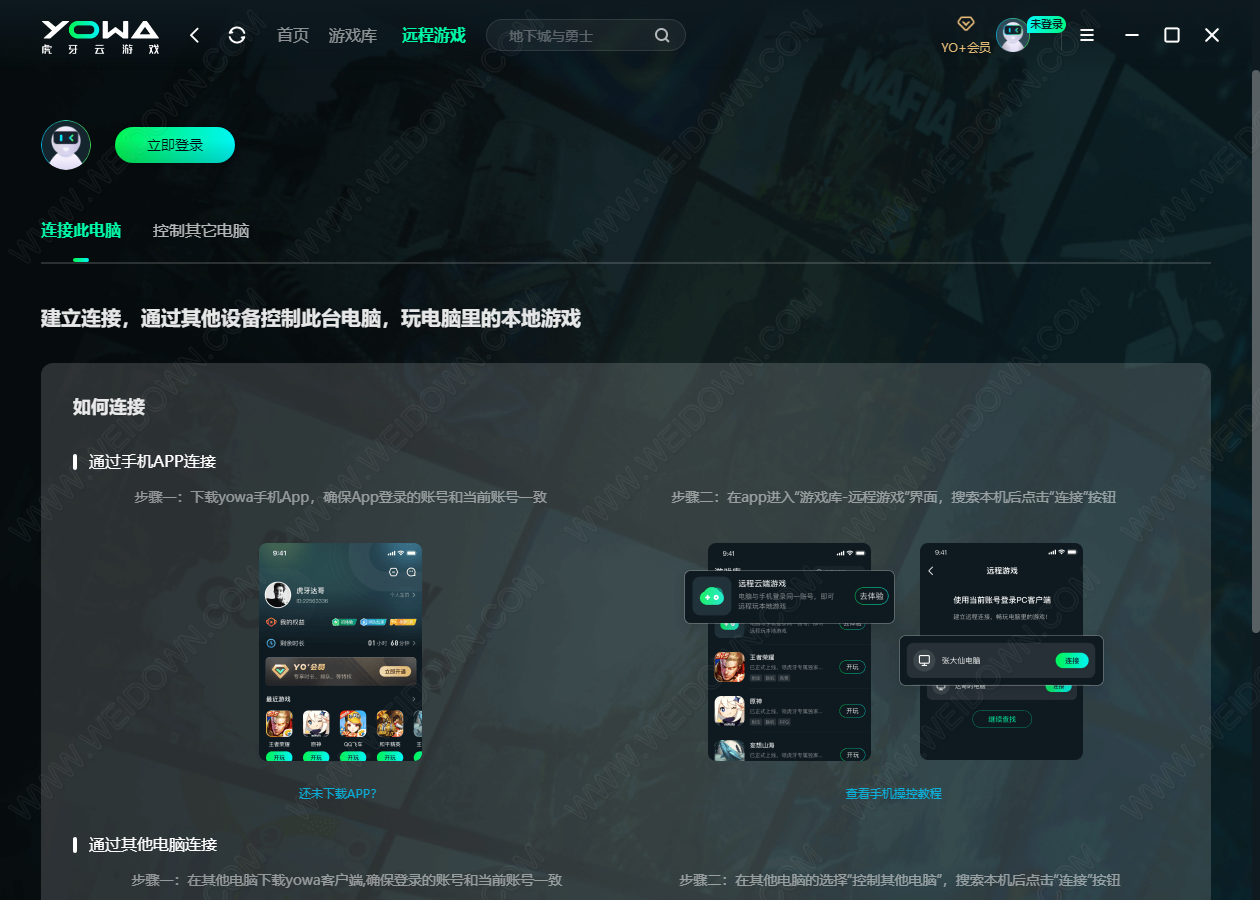Open the 首页 tab
Image resolution: width=1260 pixels, height=900 pixels.
[x=293, y=35]
